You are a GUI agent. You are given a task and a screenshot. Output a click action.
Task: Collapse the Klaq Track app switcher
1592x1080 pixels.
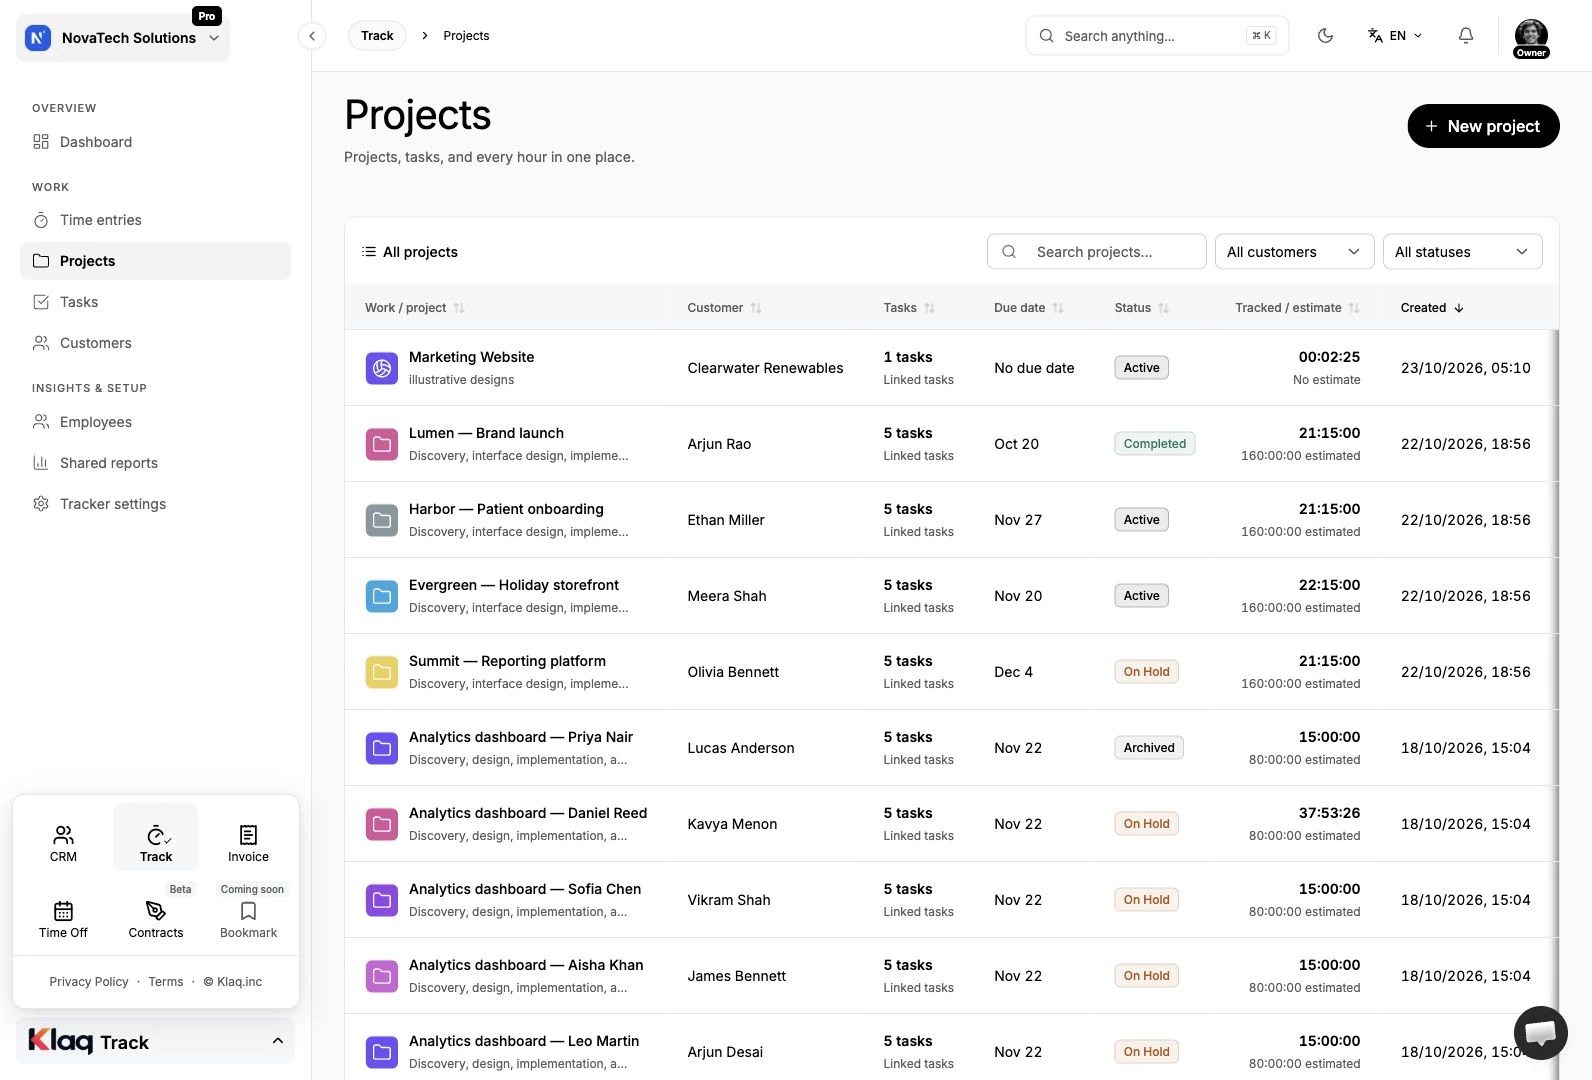click(x=156, y=1041)
